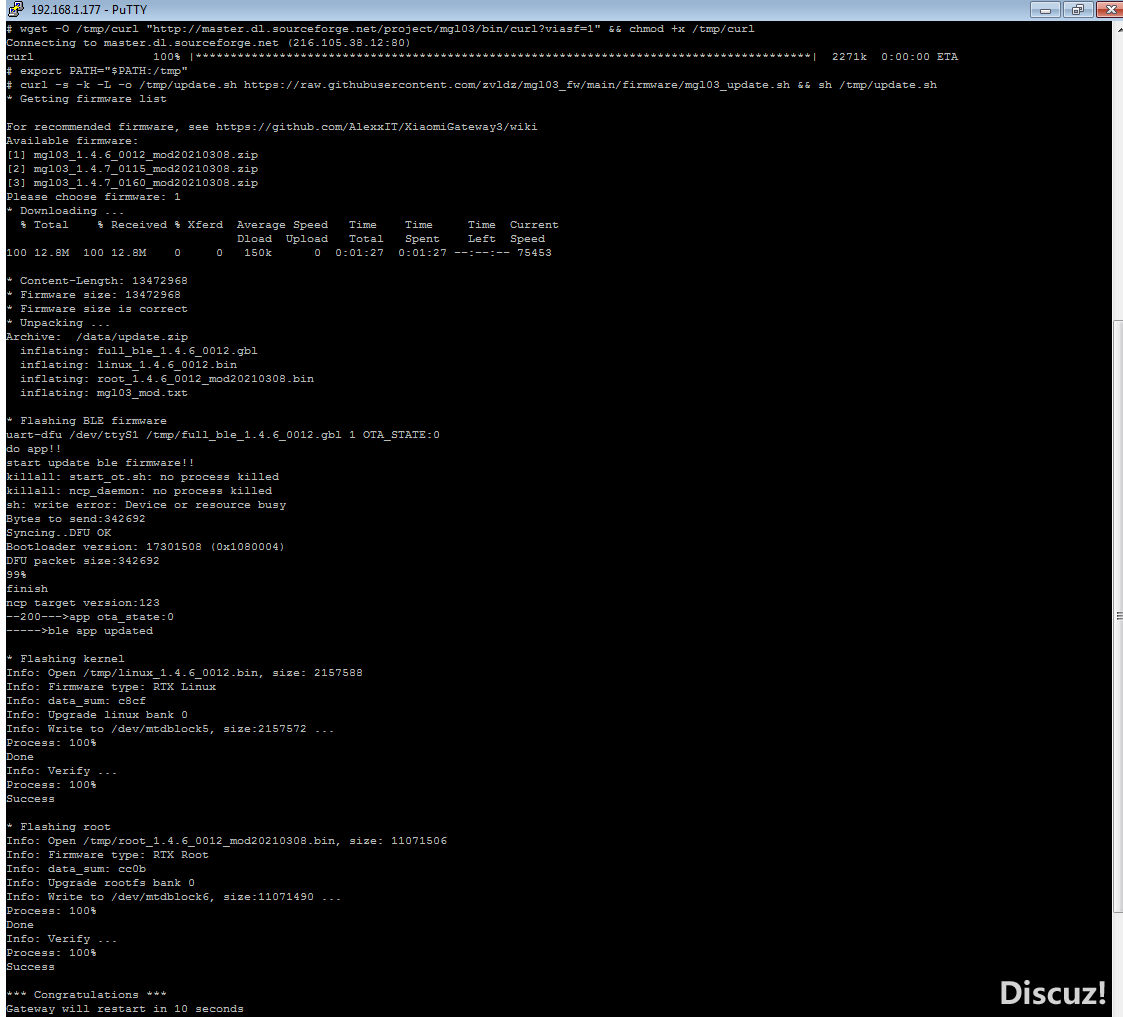Click 'Gateway will restart in 10 seconds'
This screenshot has width=1123, height=1017.
(x=125, y=1009)
